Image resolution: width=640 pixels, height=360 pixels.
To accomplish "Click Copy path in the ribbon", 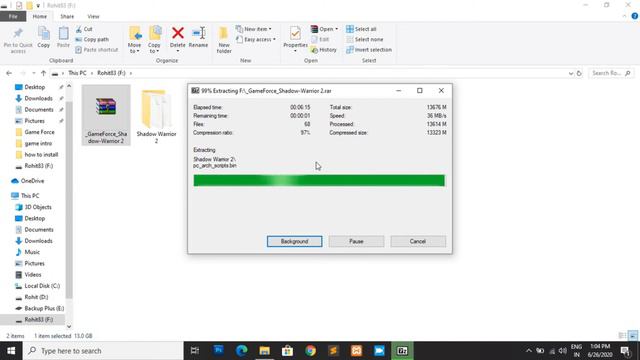I will [x=92, y=39].
